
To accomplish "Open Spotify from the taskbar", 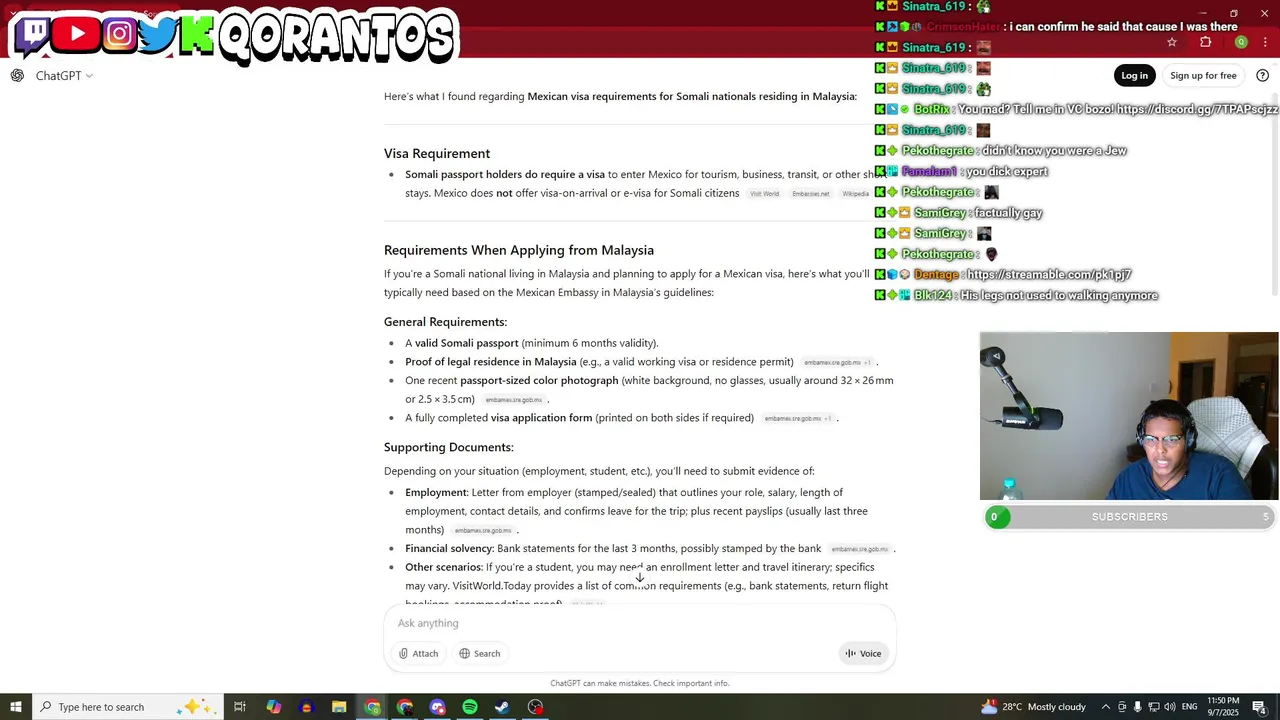I will pyautogui.click(x=470, y=707).
